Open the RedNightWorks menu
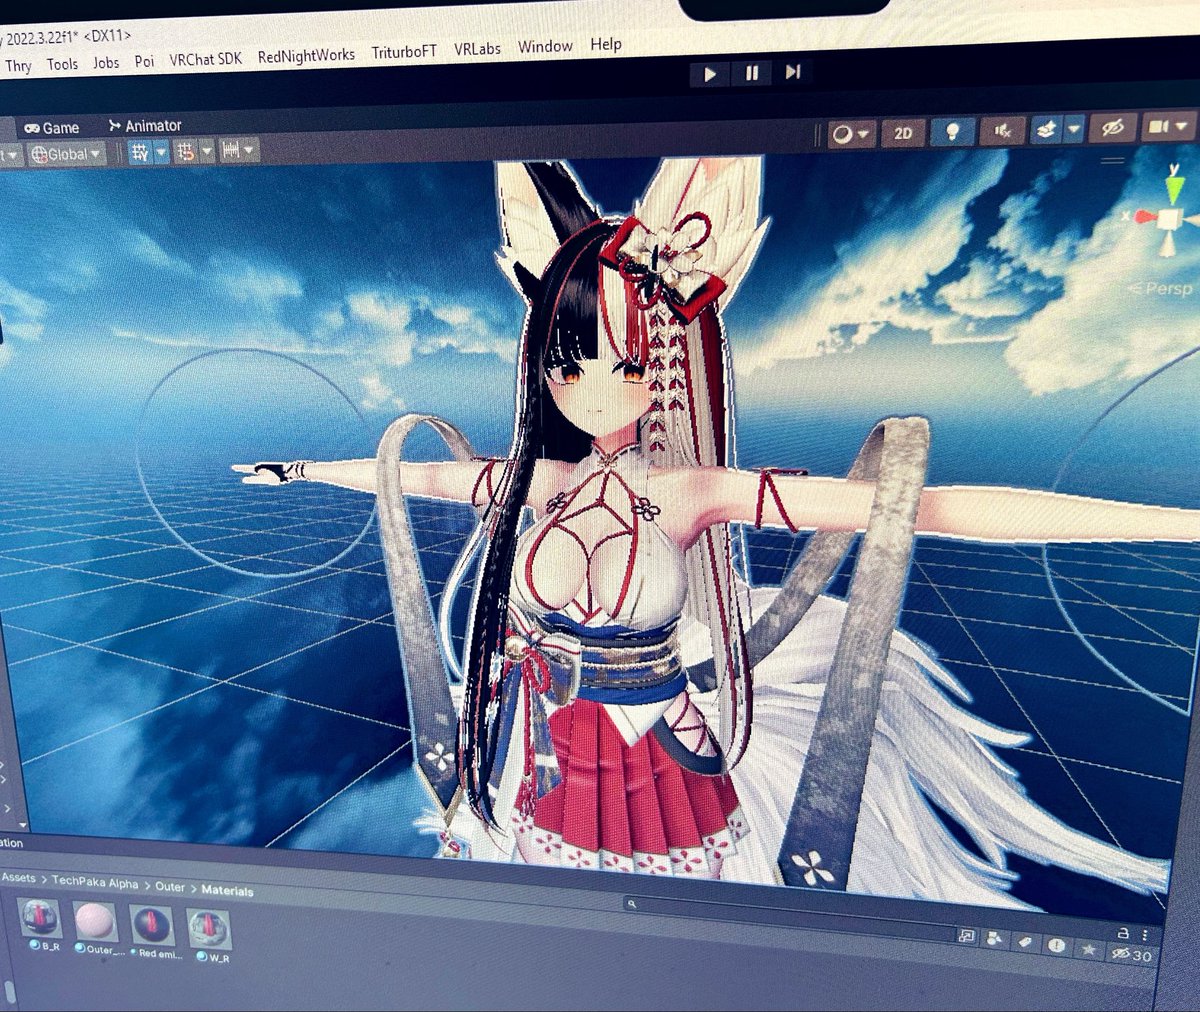This screenshot has width=1200, height=1012. point(306,56)
